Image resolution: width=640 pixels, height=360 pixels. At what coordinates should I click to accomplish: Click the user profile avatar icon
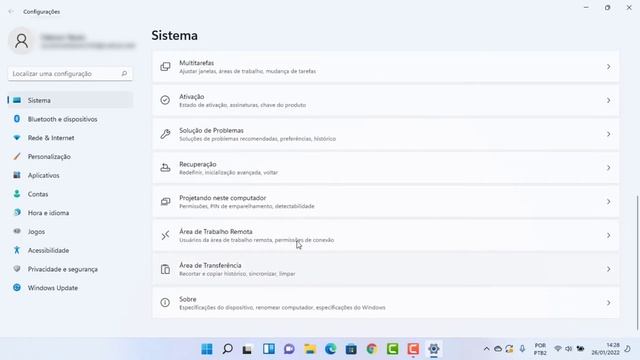(21, 41)
